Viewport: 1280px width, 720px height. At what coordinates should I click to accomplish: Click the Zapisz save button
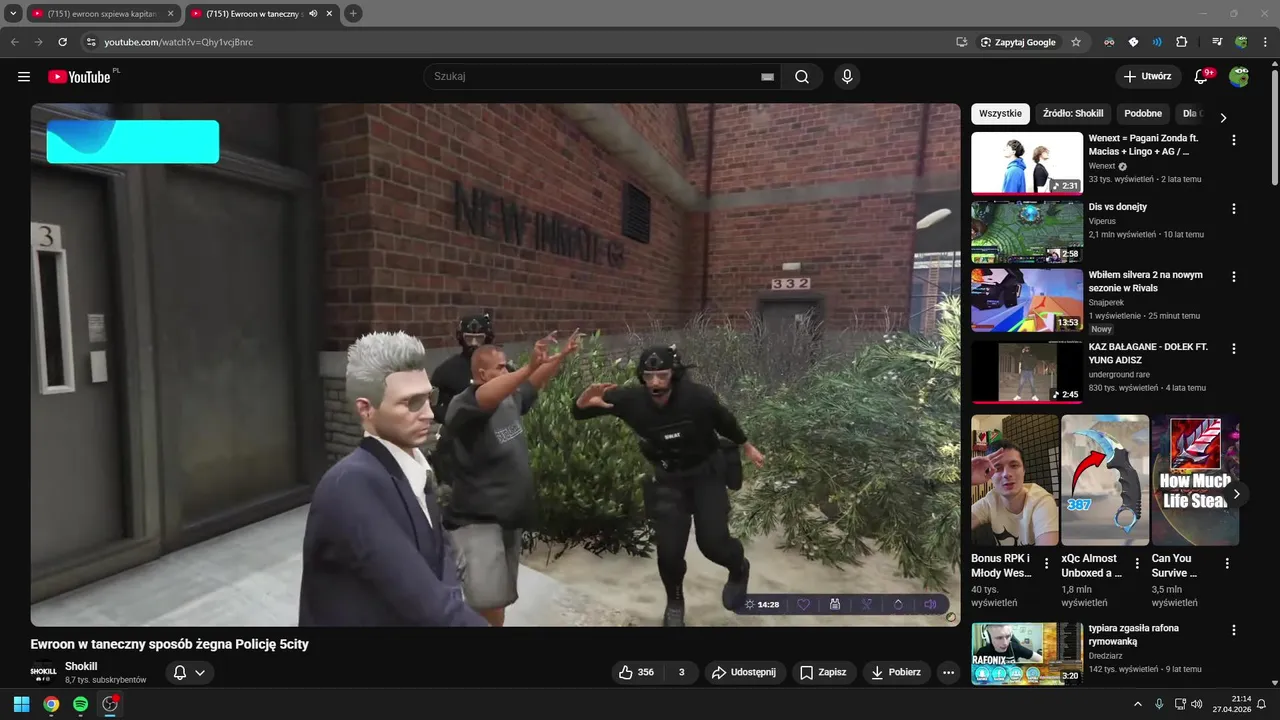click(823, 673)
